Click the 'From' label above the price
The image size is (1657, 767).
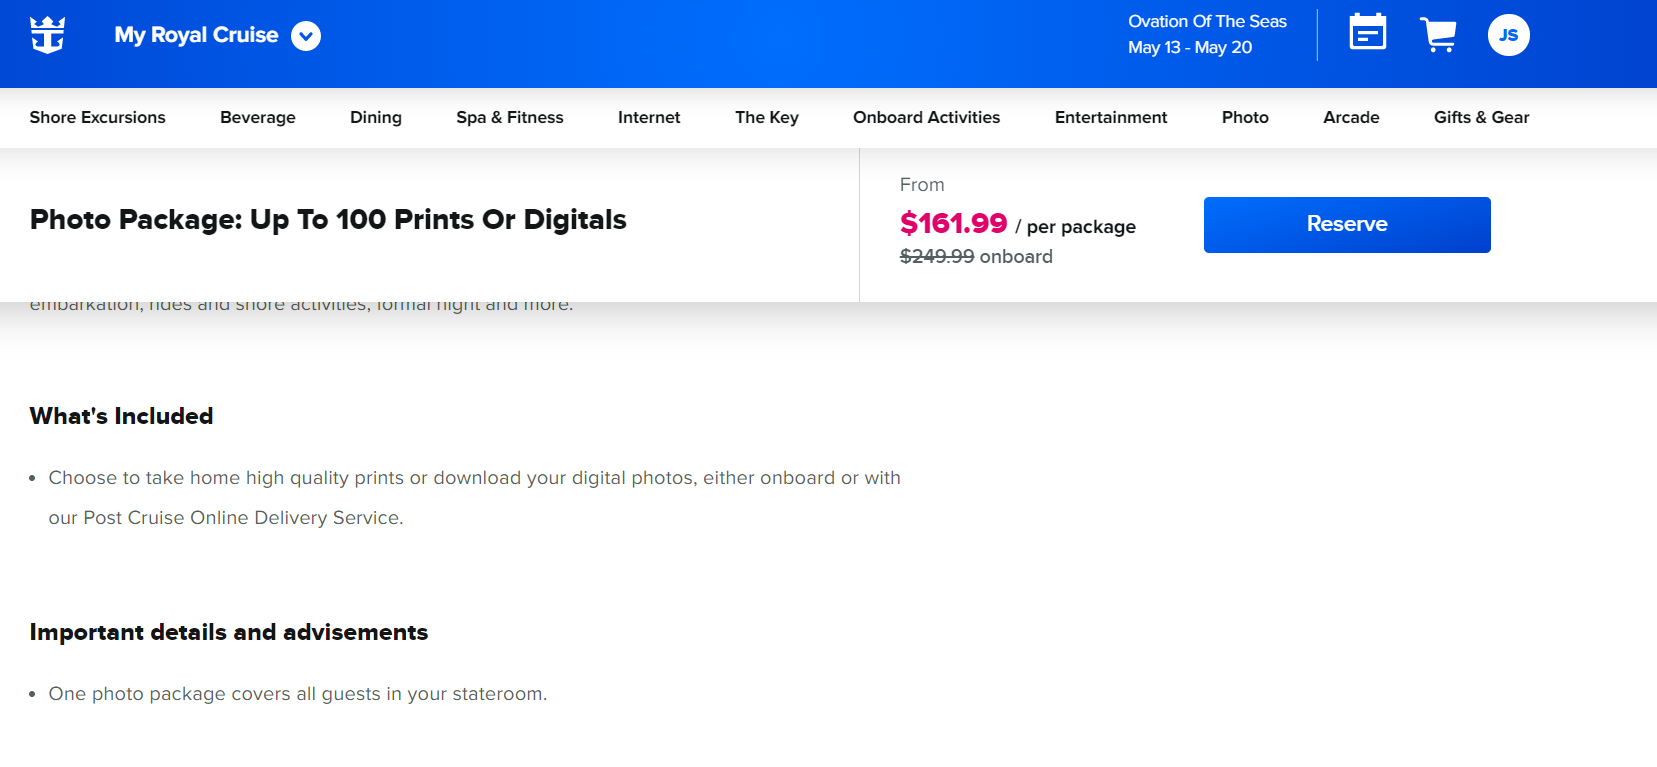pos(922,185)
